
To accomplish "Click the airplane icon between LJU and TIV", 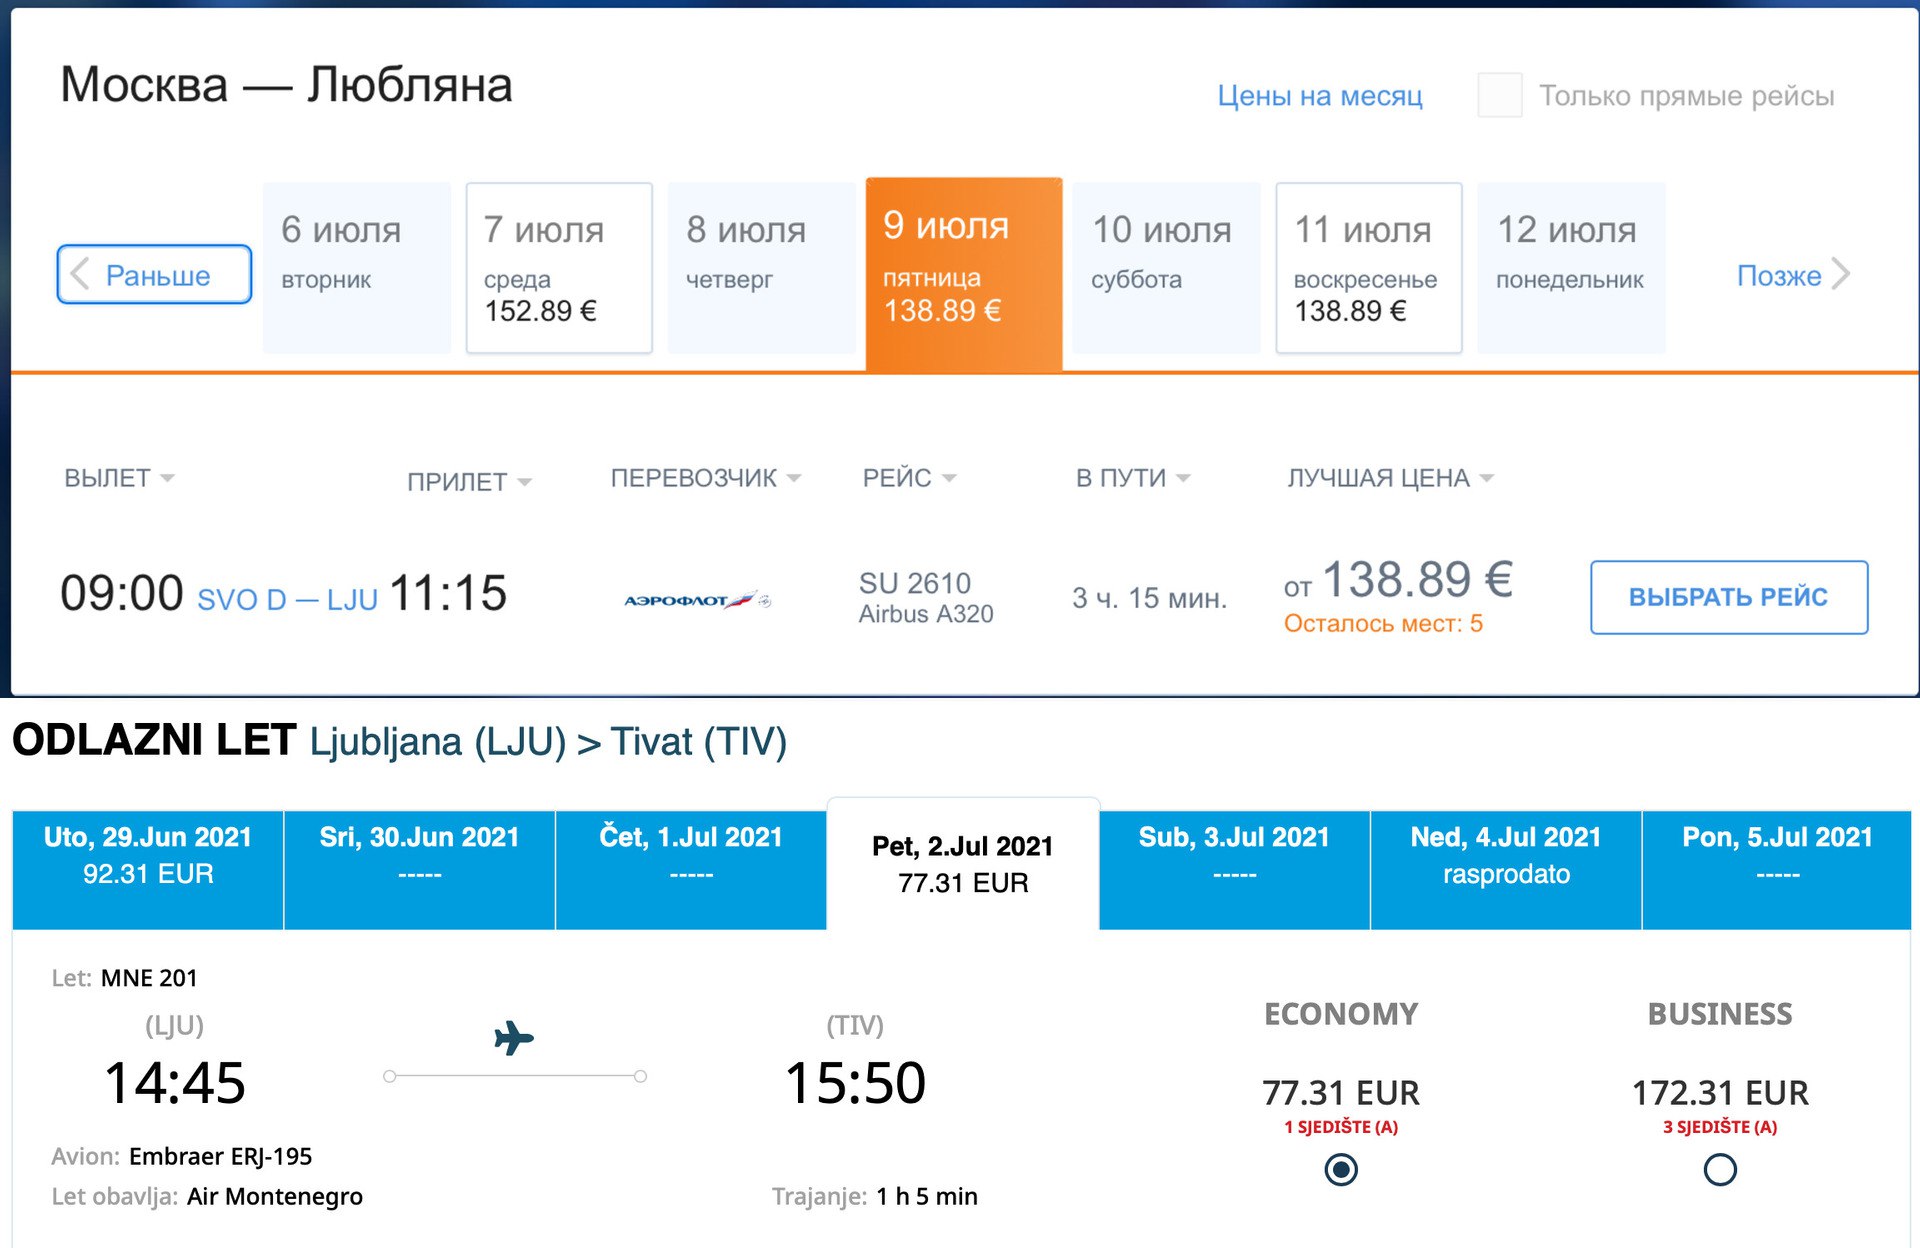I will tap(514, 1038).
